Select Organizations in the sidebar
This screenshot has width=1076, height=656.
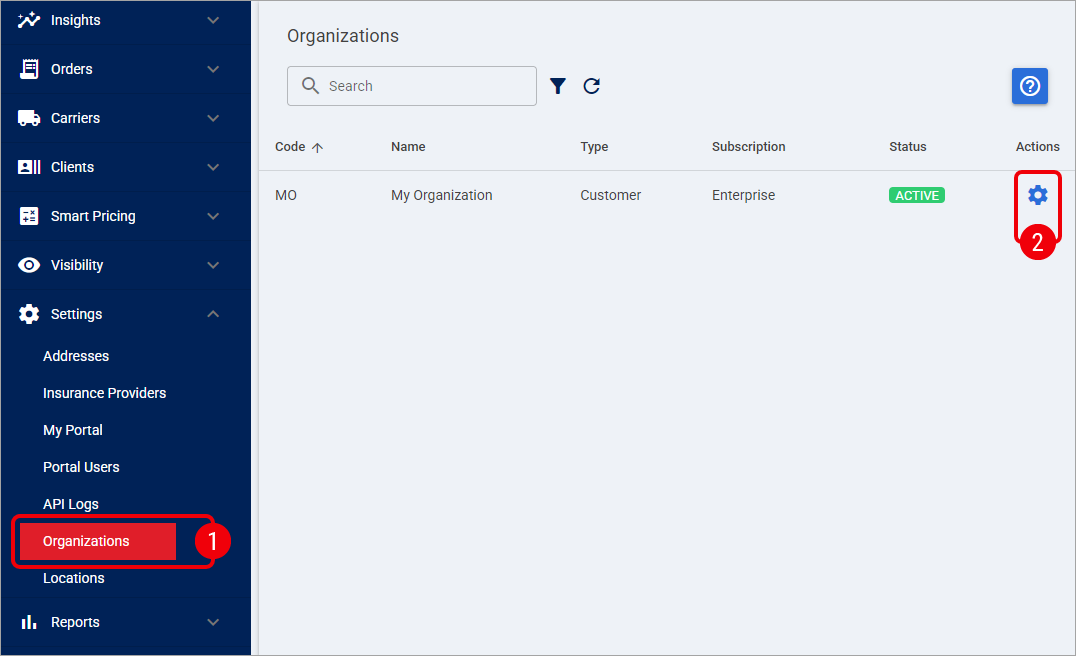point(98,541)
